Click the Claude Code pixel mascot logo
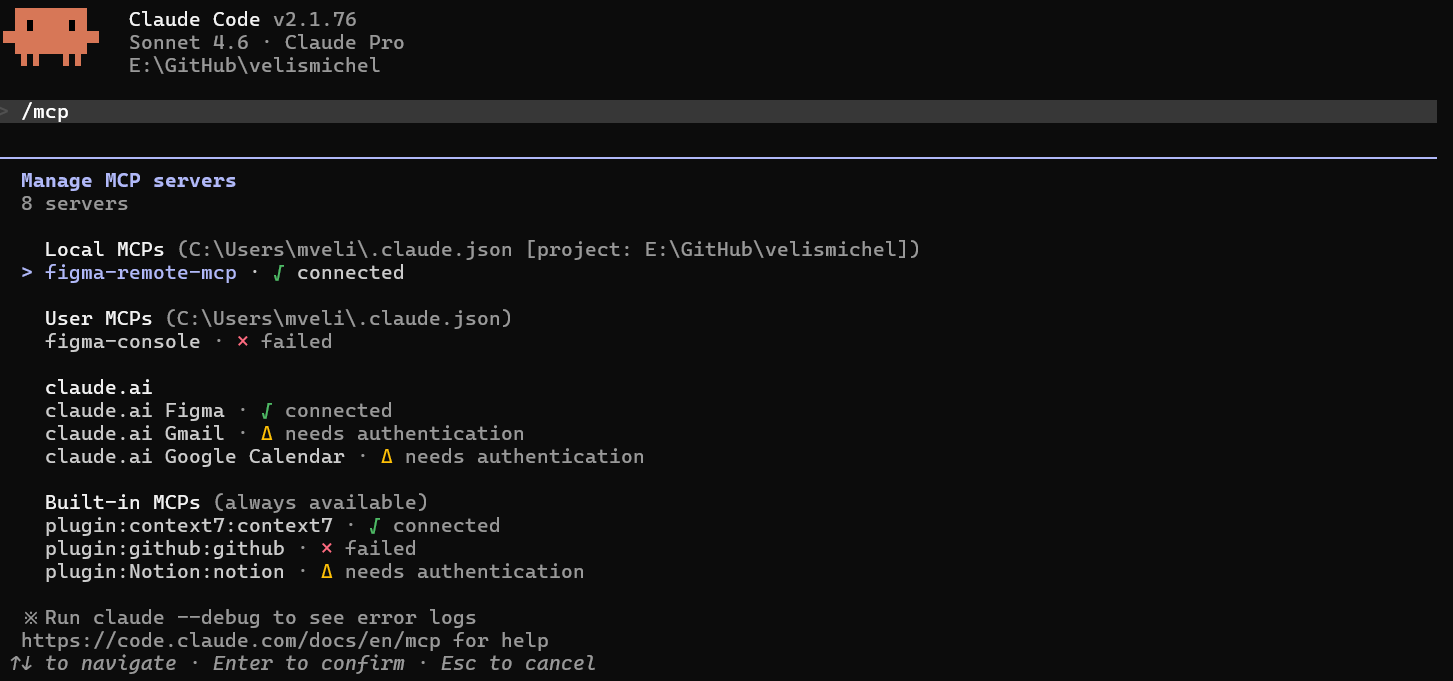The image size is (1453, 681). [50, 37]
